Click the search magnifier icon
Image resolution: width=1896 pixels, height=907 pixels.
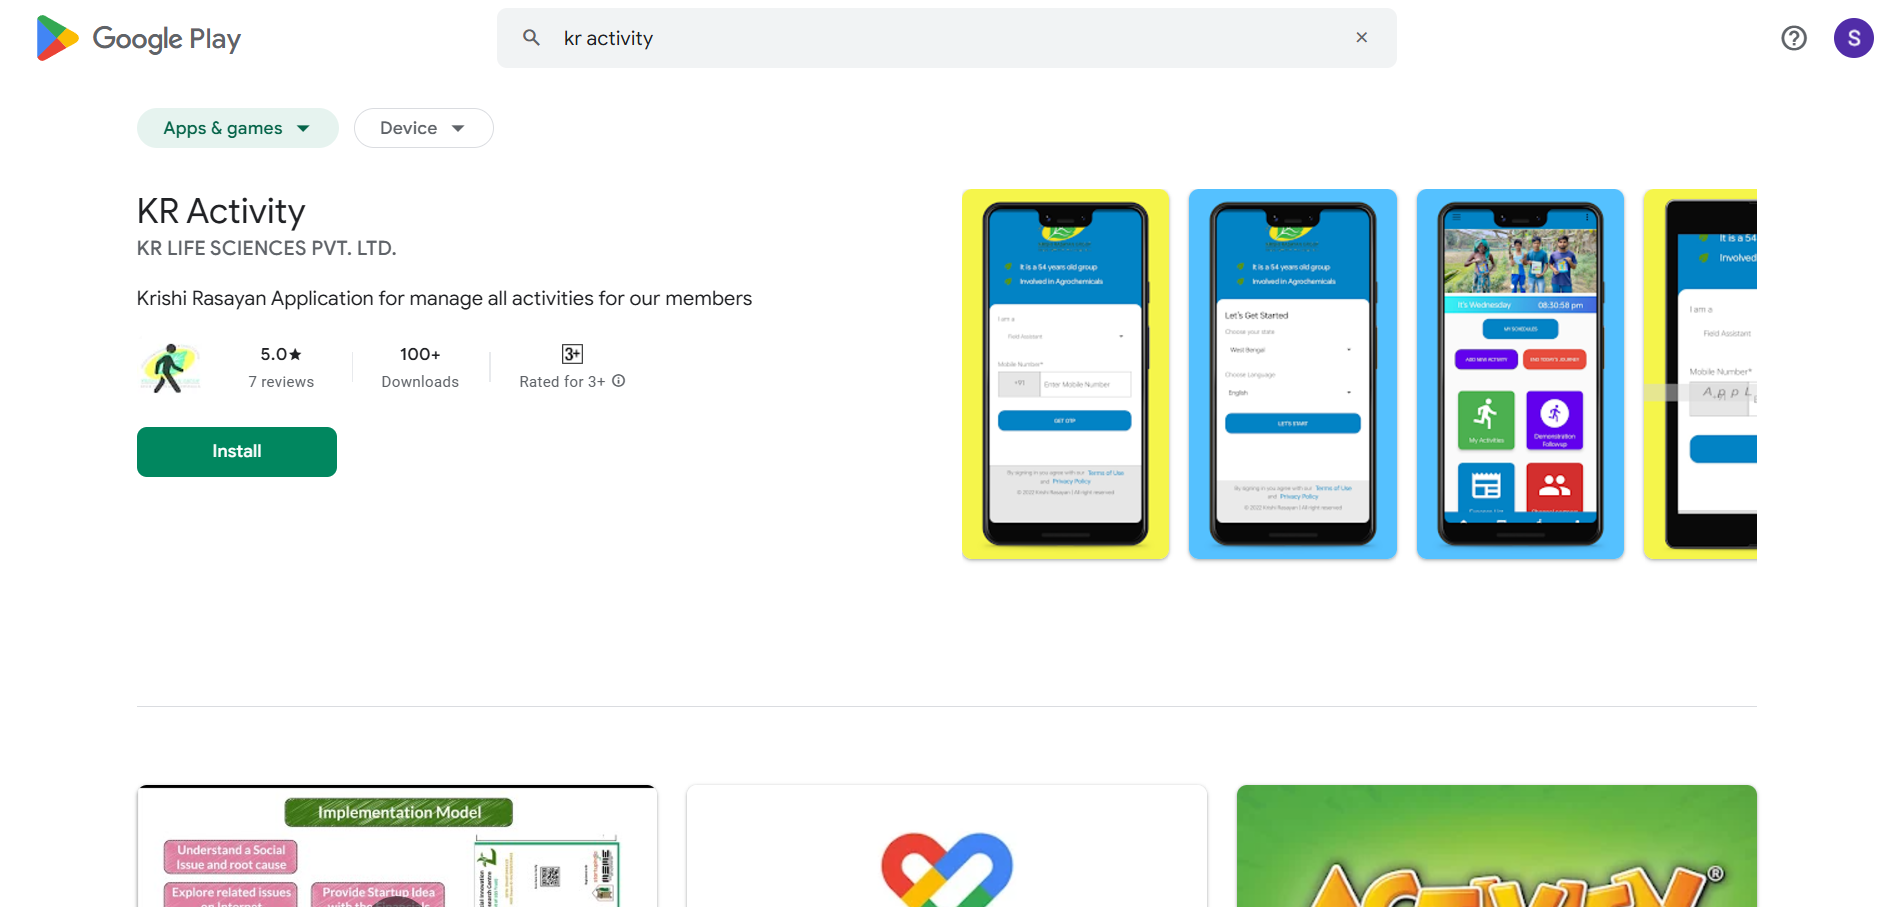click(531, 38)
